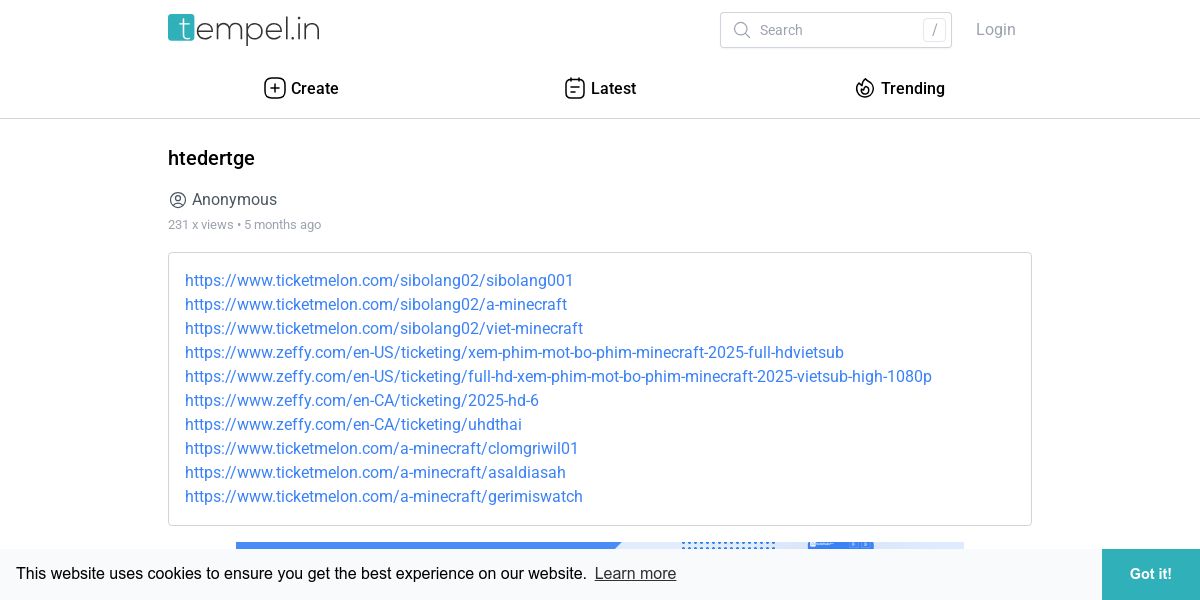Open the a-minecraft/asaldiasah link
The height and width of the screenshot is (600, 1200).
[x=375, y=473]
